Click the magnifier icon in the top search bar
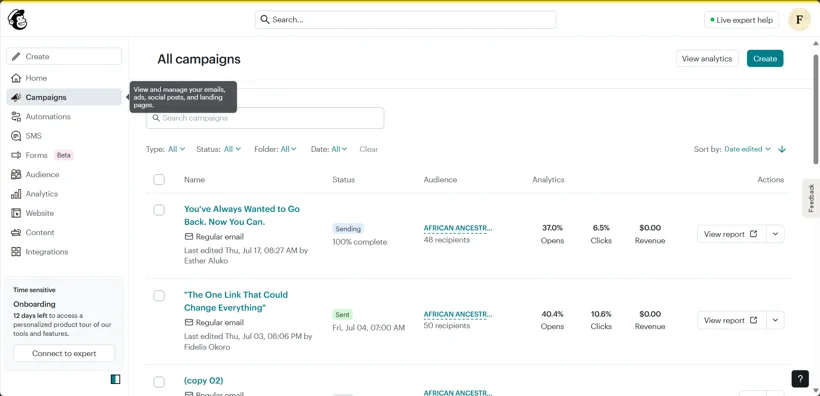Image resolution: width=820 pixels, height=396 pixels. click(265, 20)
